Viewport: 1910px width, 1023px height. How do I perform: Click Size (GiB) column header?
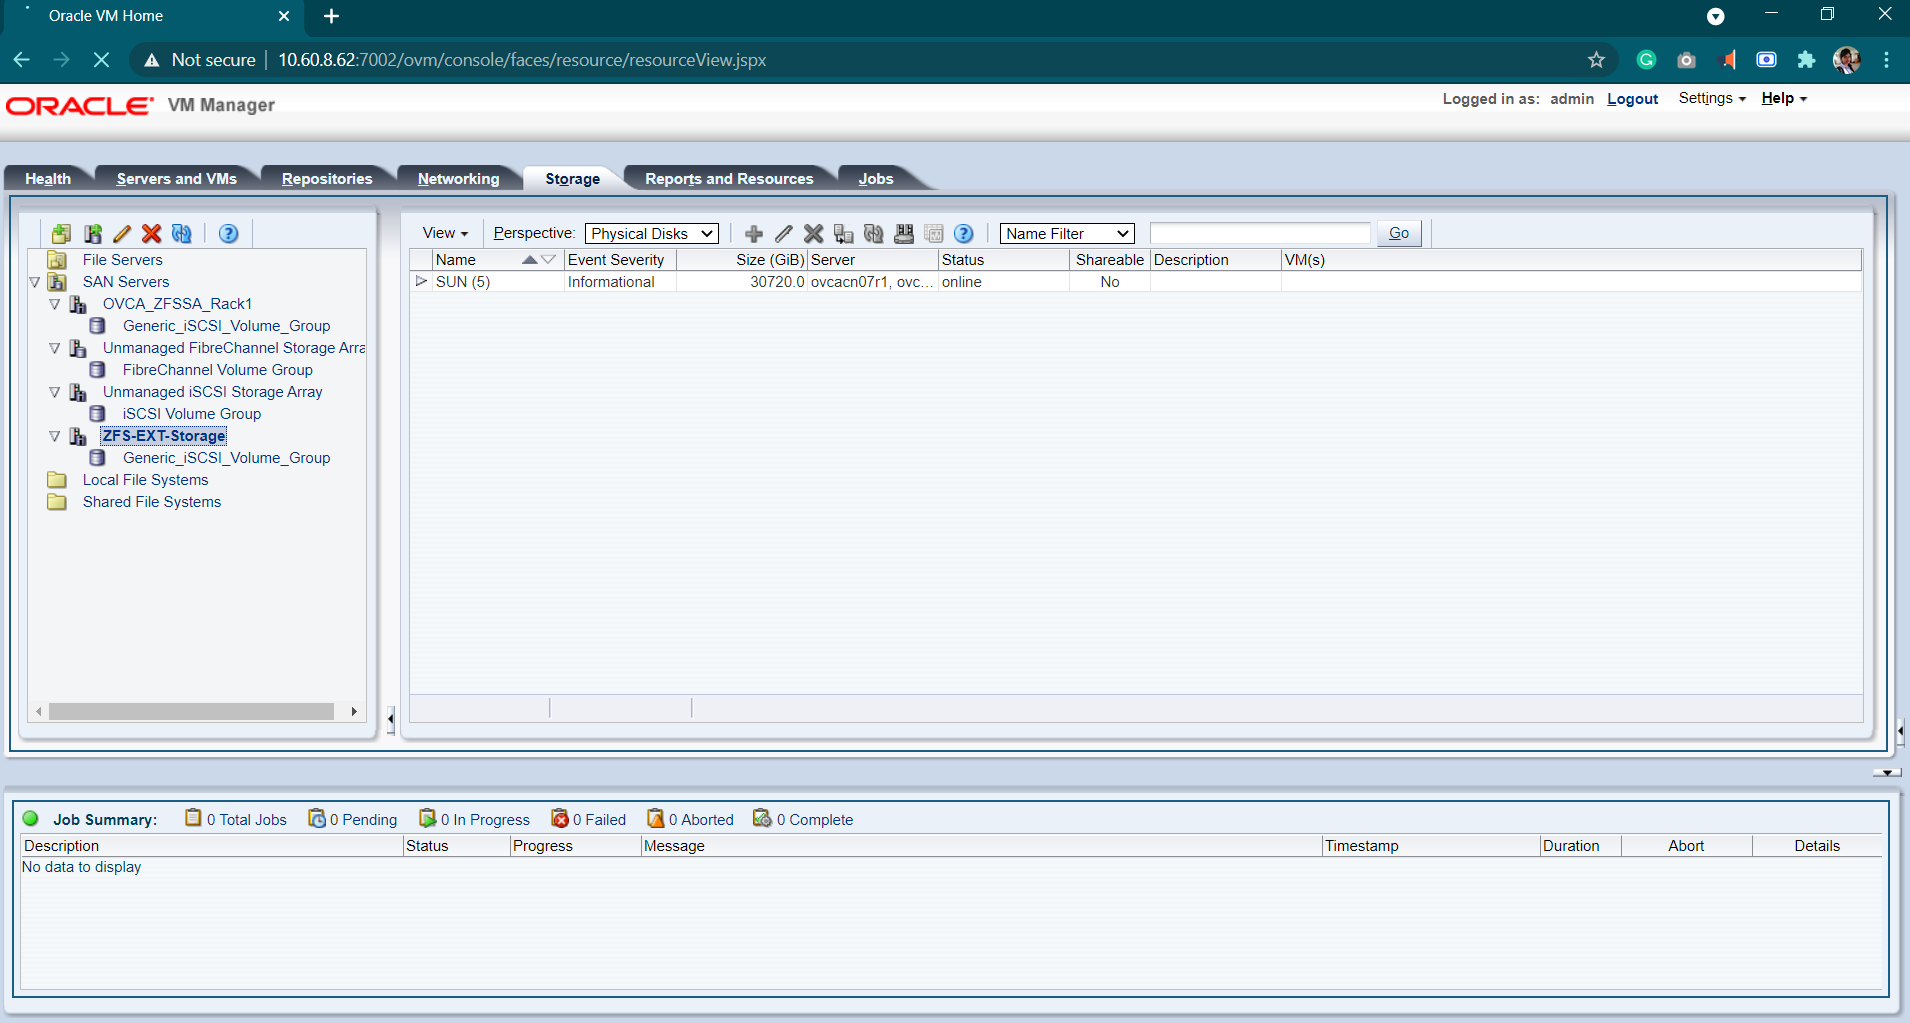point(742,260)
